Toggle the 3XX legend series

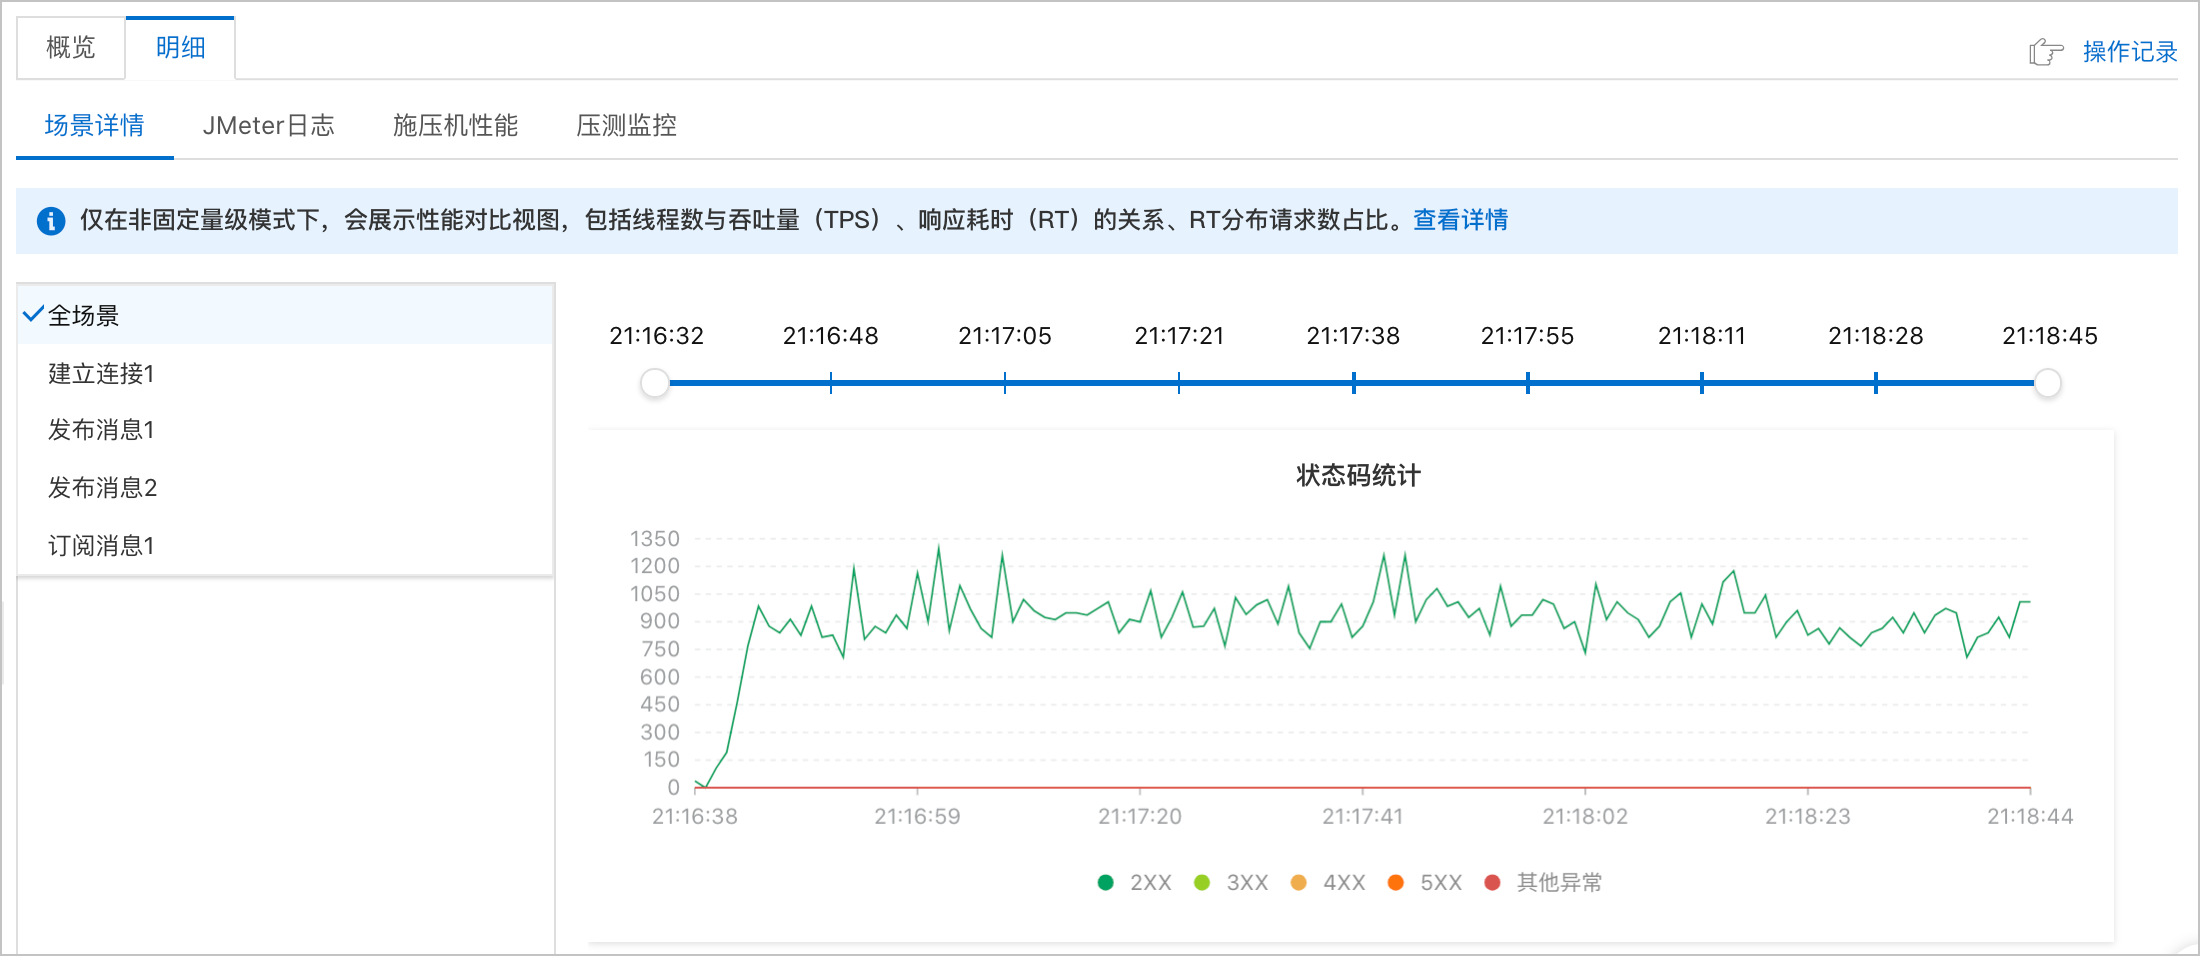pos(1231,882)
